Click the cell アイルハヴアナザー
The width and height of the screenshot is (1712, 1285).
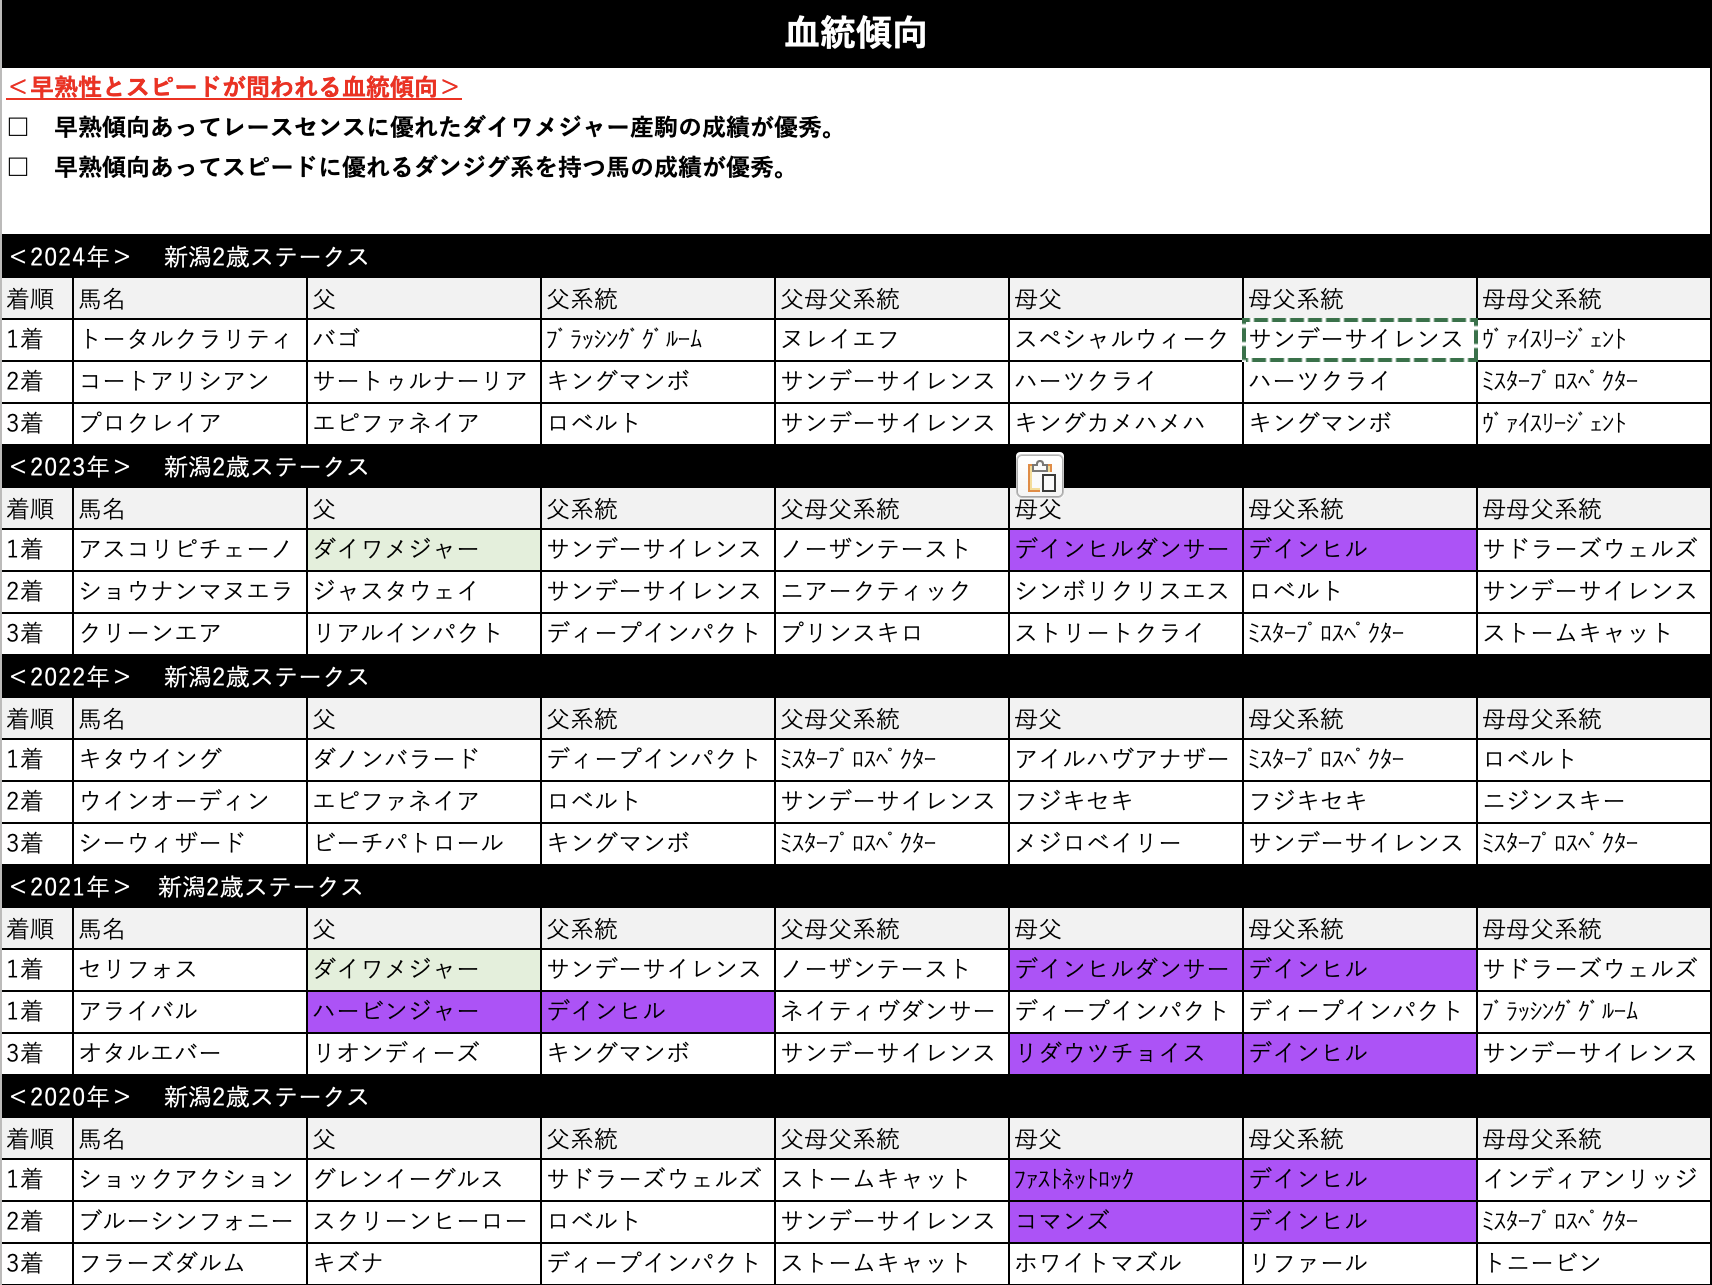coord(1126,760)
